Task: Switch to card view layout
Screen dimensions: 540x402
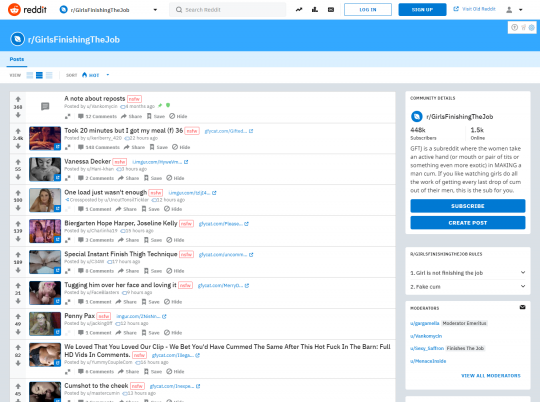Action: pos(30,75)
